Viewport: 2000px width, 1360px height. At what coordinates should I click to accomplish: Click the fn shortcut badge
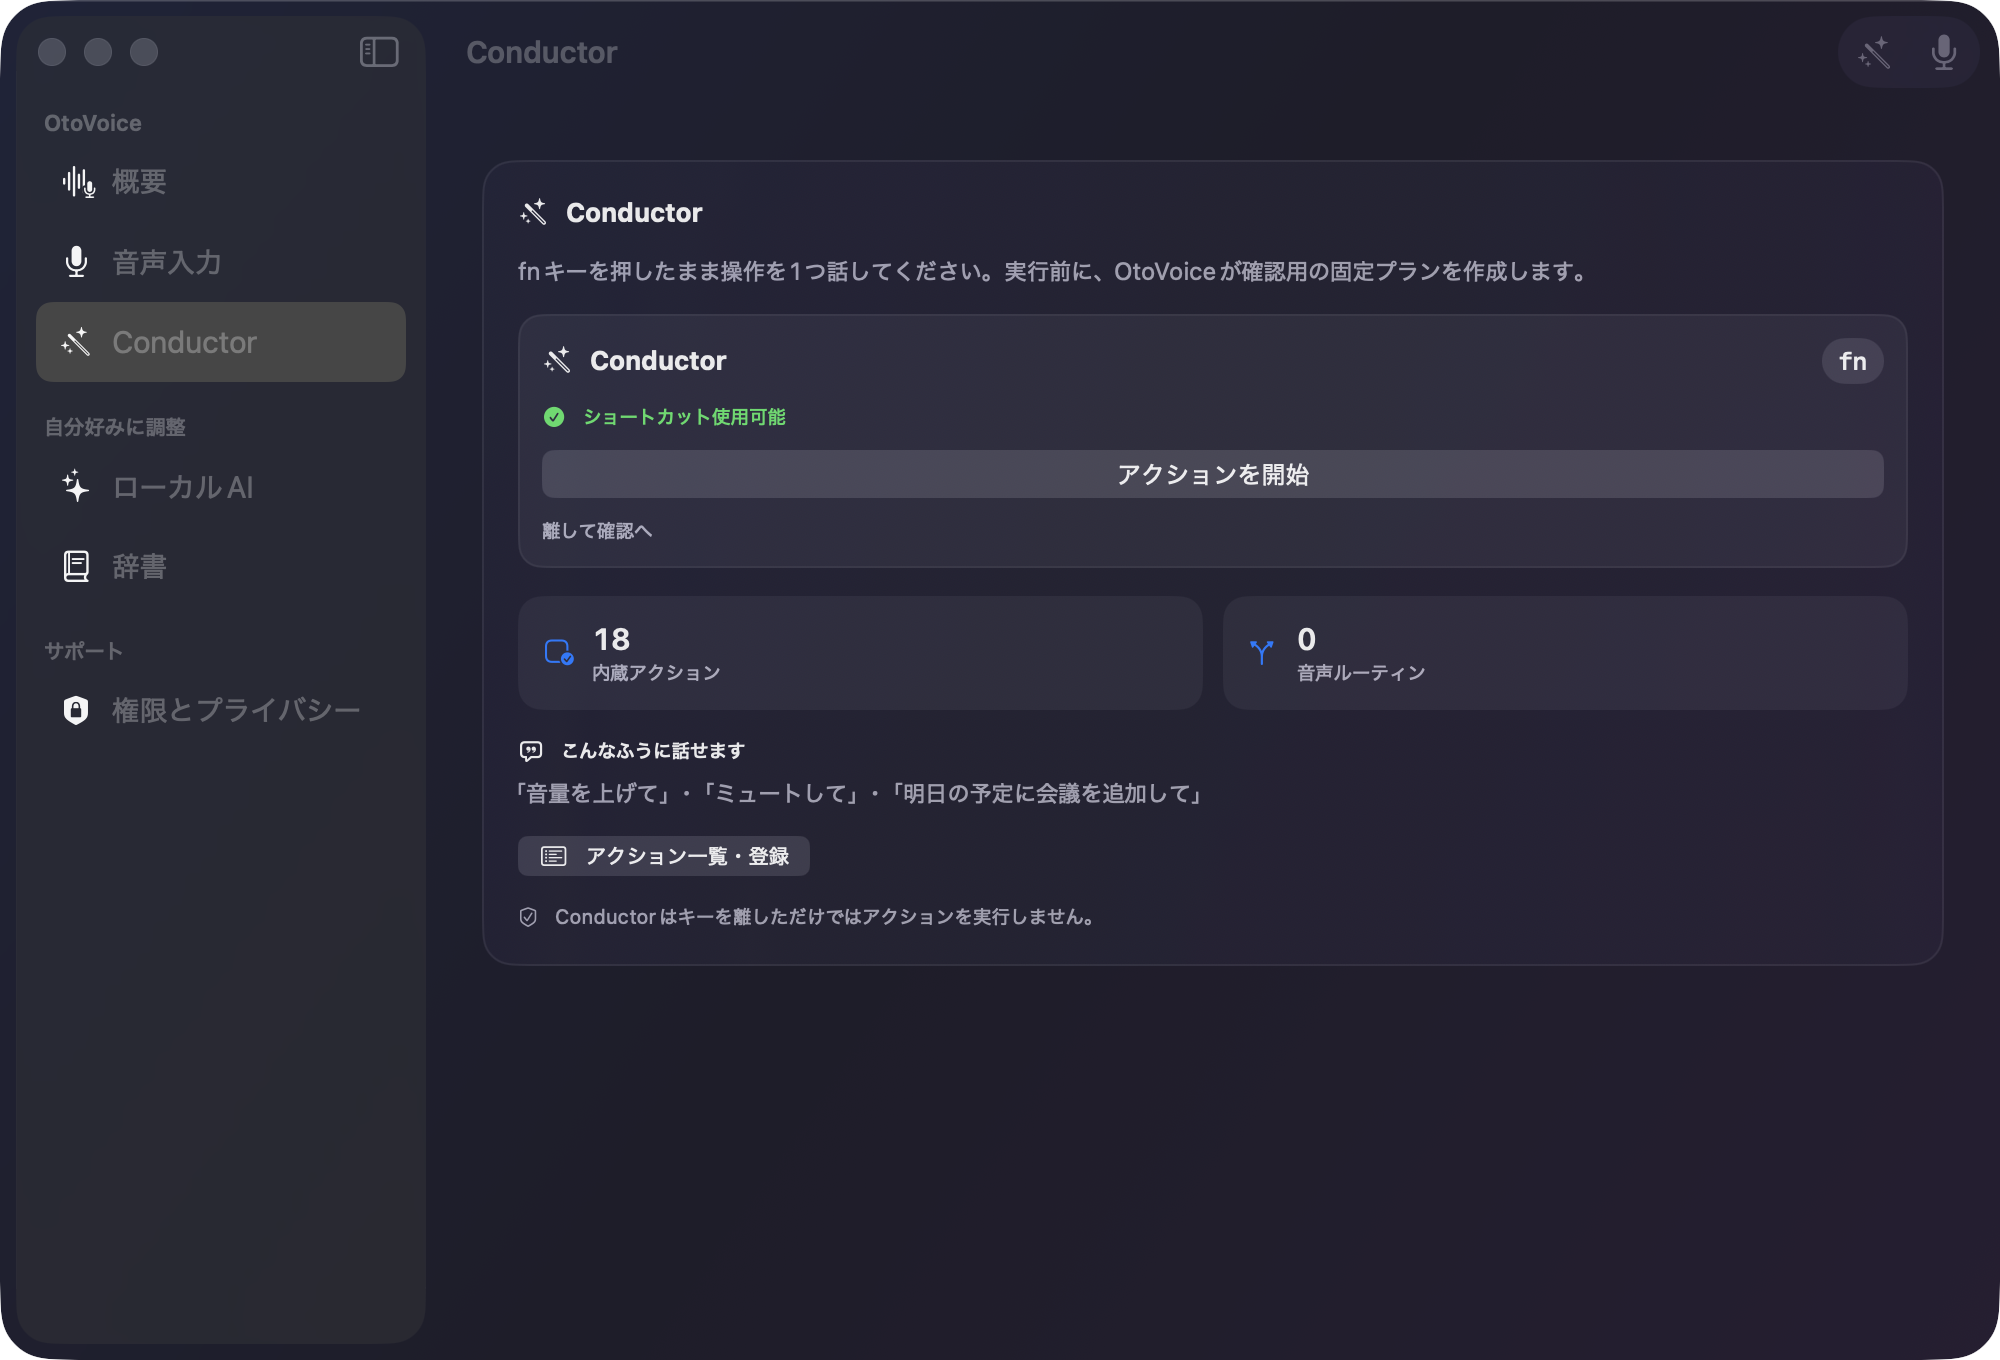click(x=1852, y=361)
